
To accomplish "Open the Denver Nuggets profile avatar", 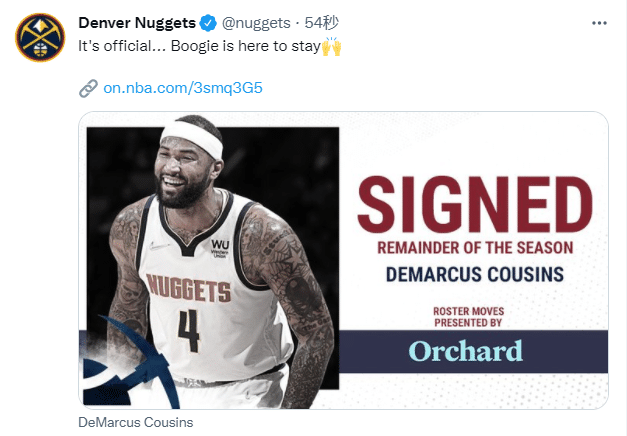I will (x=40, y=37).
